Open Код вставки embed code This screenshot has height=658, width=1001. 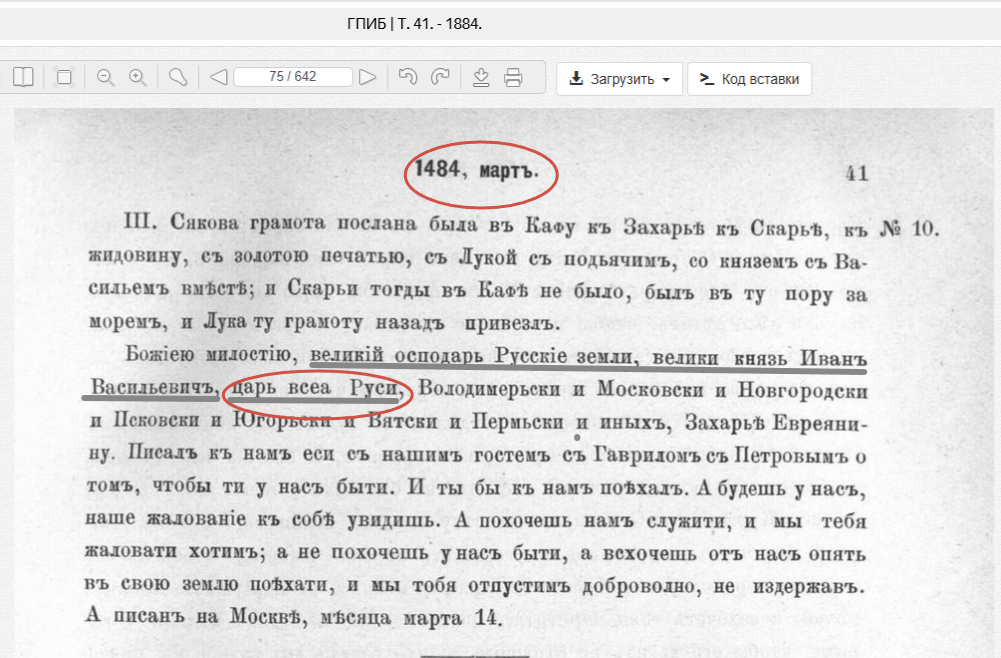click(x=749, y=79)
